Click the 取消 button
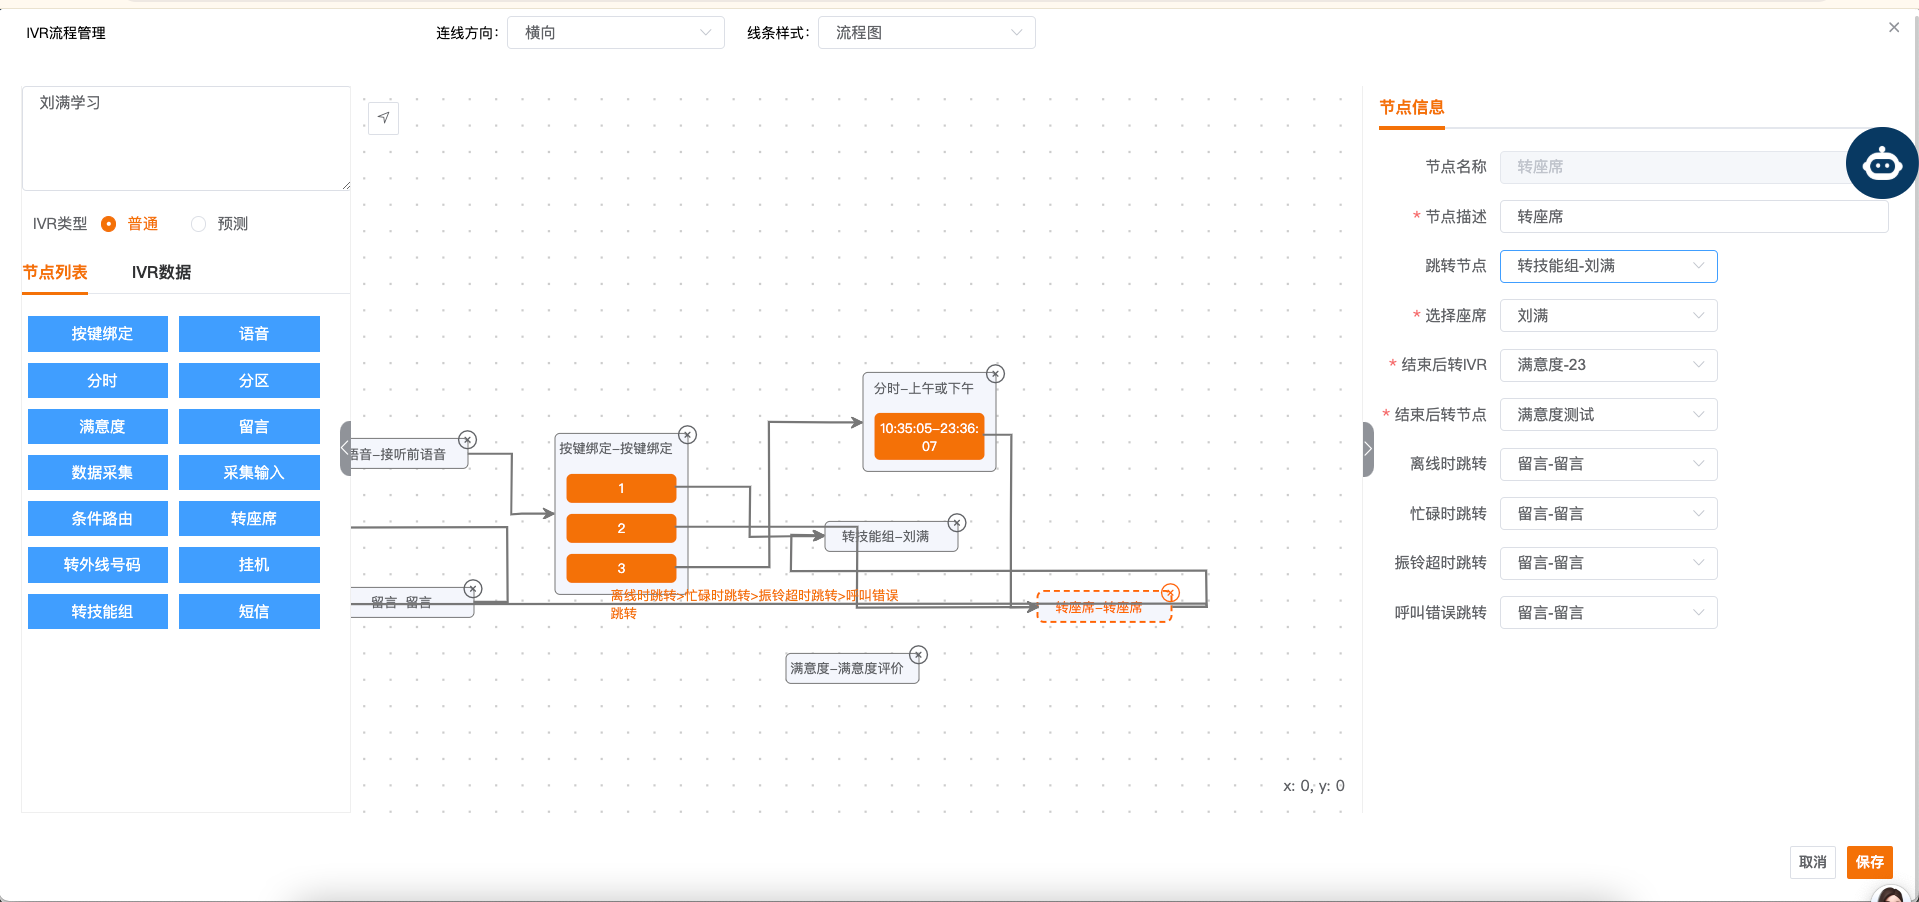The width and height of the screenshot is (1919, 902). pyautogui.click(x=1812, y=862)
